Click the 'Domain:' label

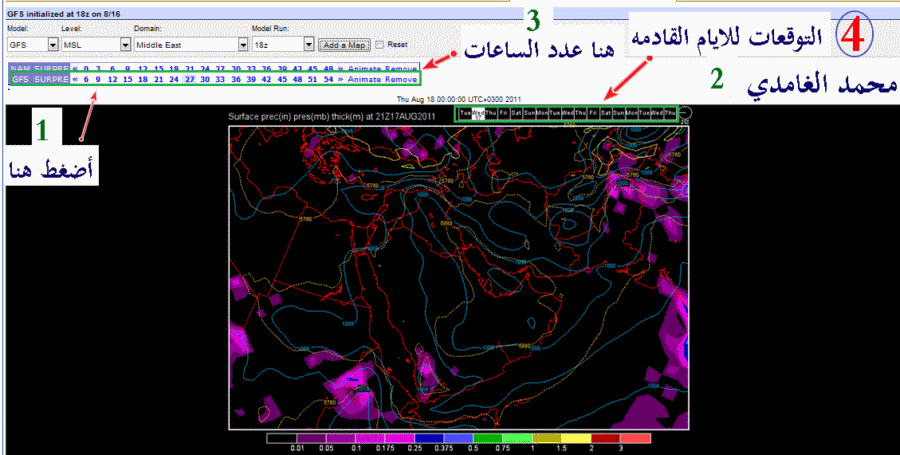click(x=146, y=28)
